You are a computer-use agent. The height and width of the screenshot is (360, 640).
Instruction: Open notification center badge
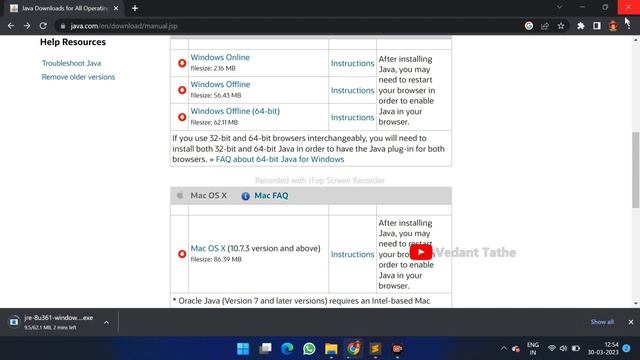(x=627, y=348)
